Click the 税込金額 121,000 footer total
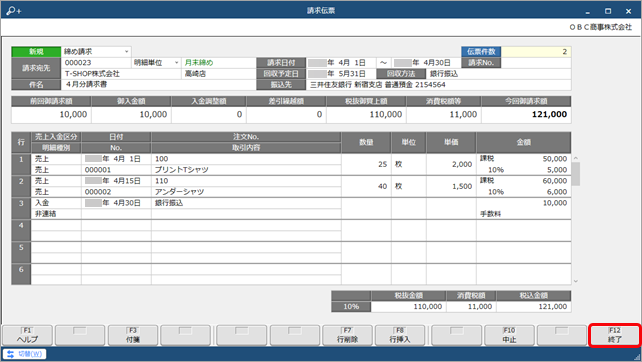 pyautogui.click(x=534, y=306)
